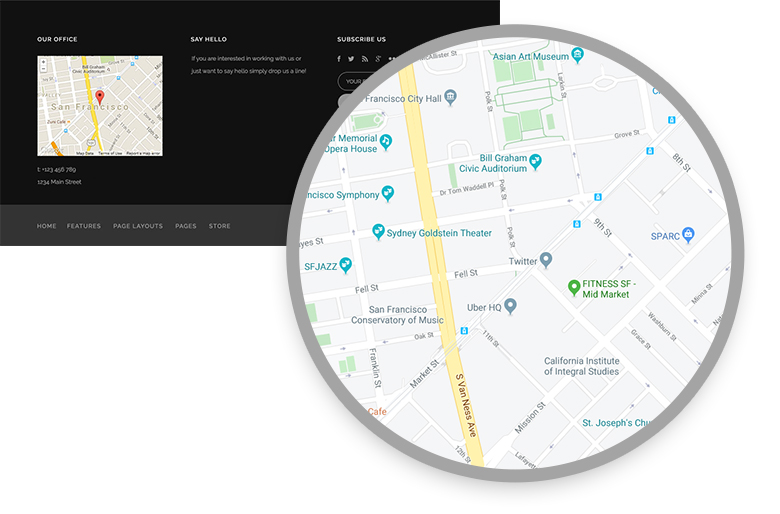Viewport: 780px width, 514px height.
Task: Open the Google Plus social icon
Action: (378, 59)
